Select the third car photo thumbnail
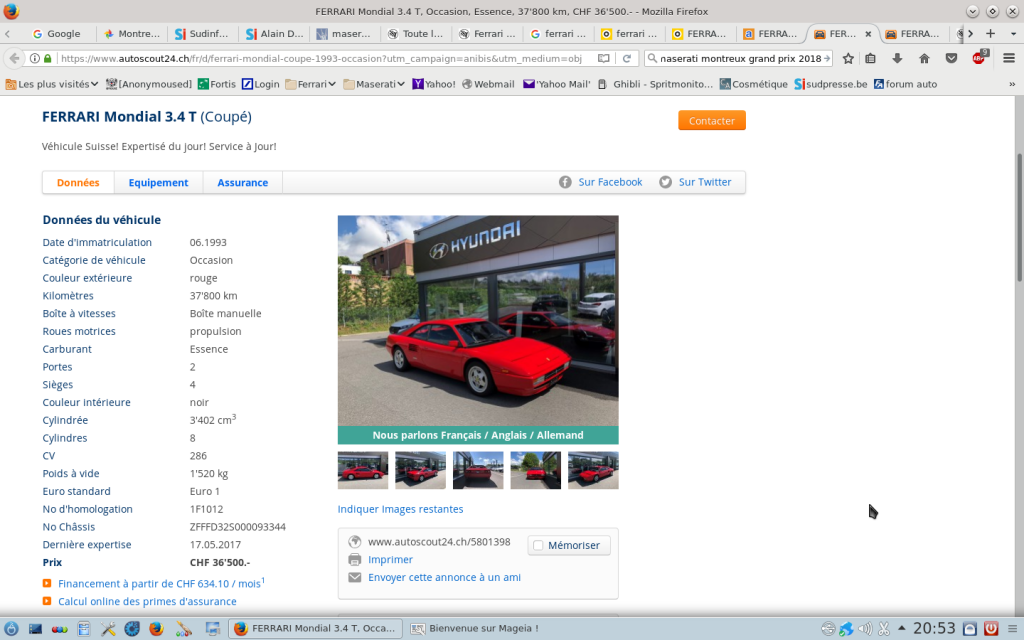 [477, 470]
